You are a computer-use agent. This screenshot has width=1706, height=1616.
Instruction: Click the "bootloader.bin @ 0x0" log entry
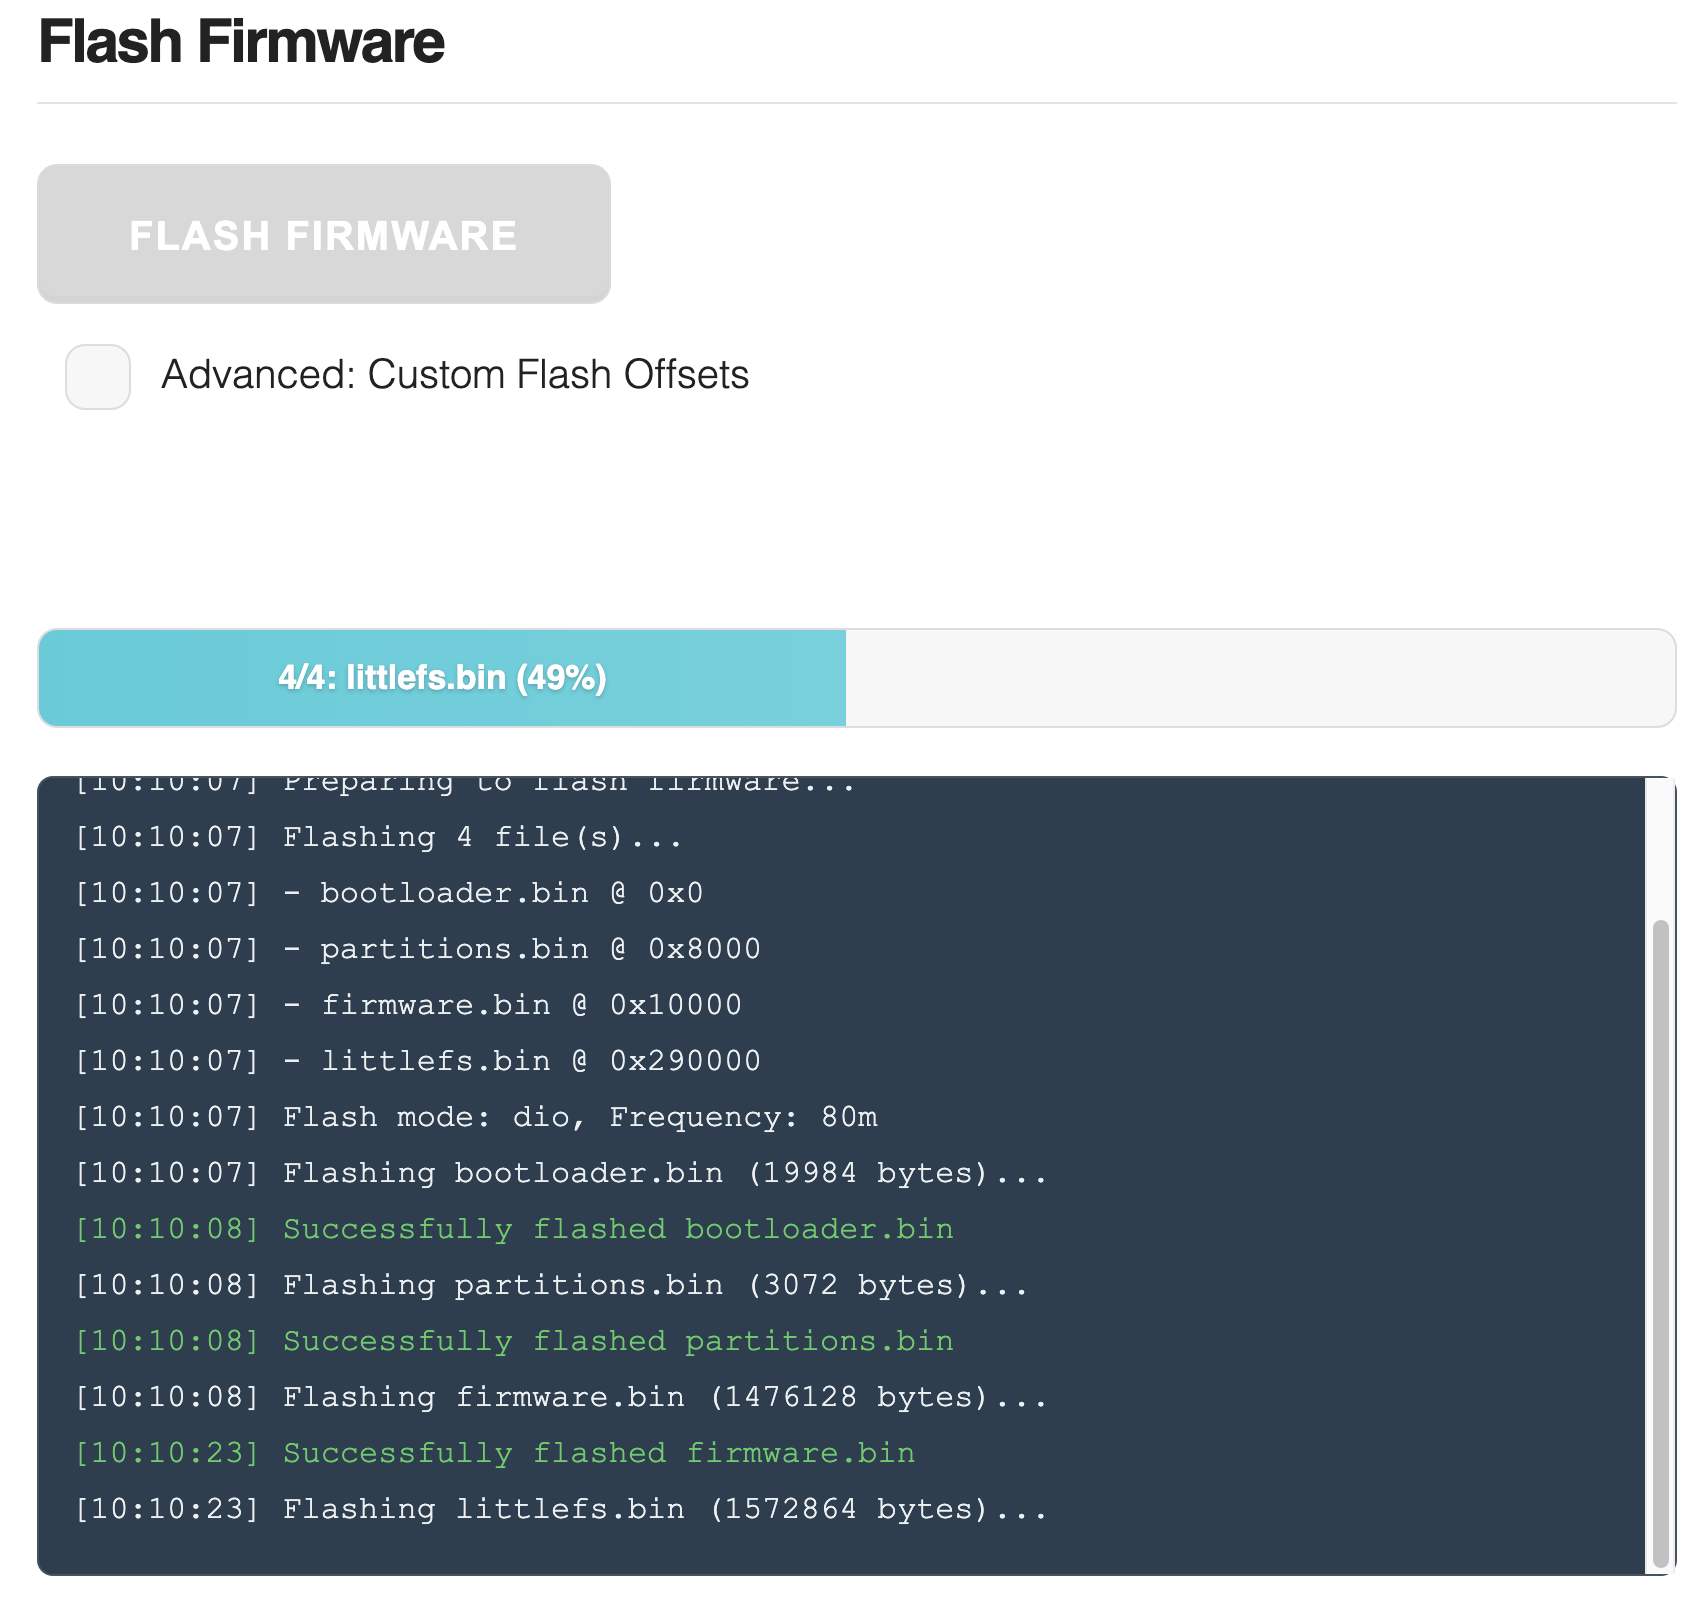(510, 893)
